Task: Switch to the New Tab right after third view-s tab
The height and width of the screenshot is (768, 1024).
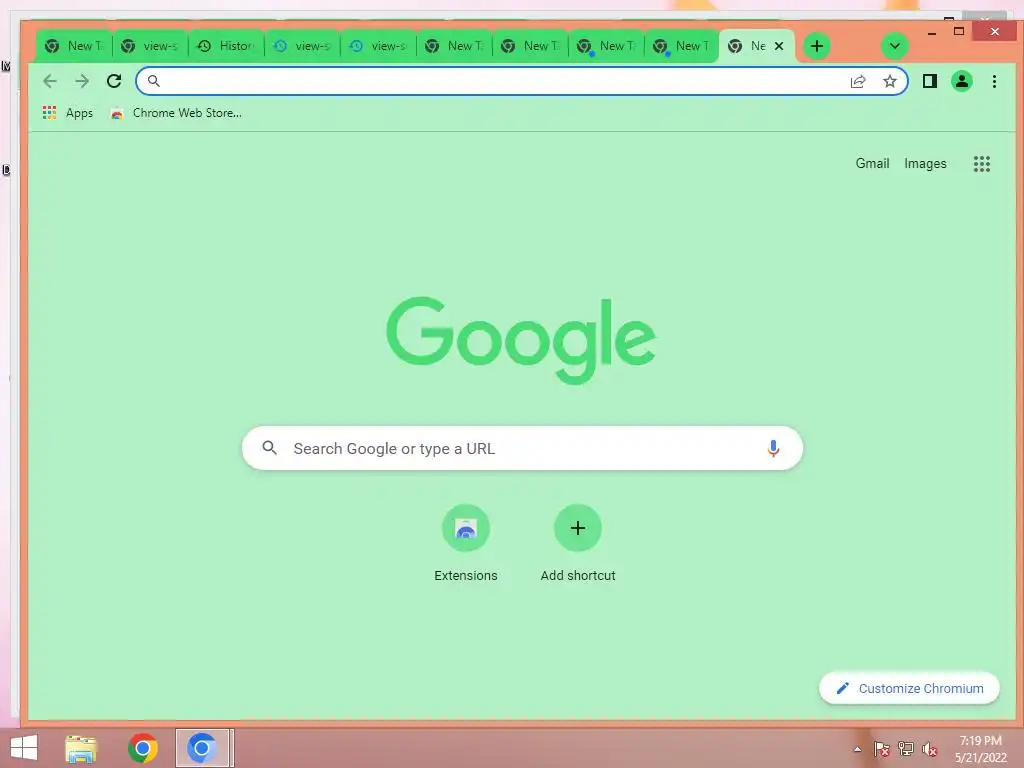Action: [x=454, y=46]
